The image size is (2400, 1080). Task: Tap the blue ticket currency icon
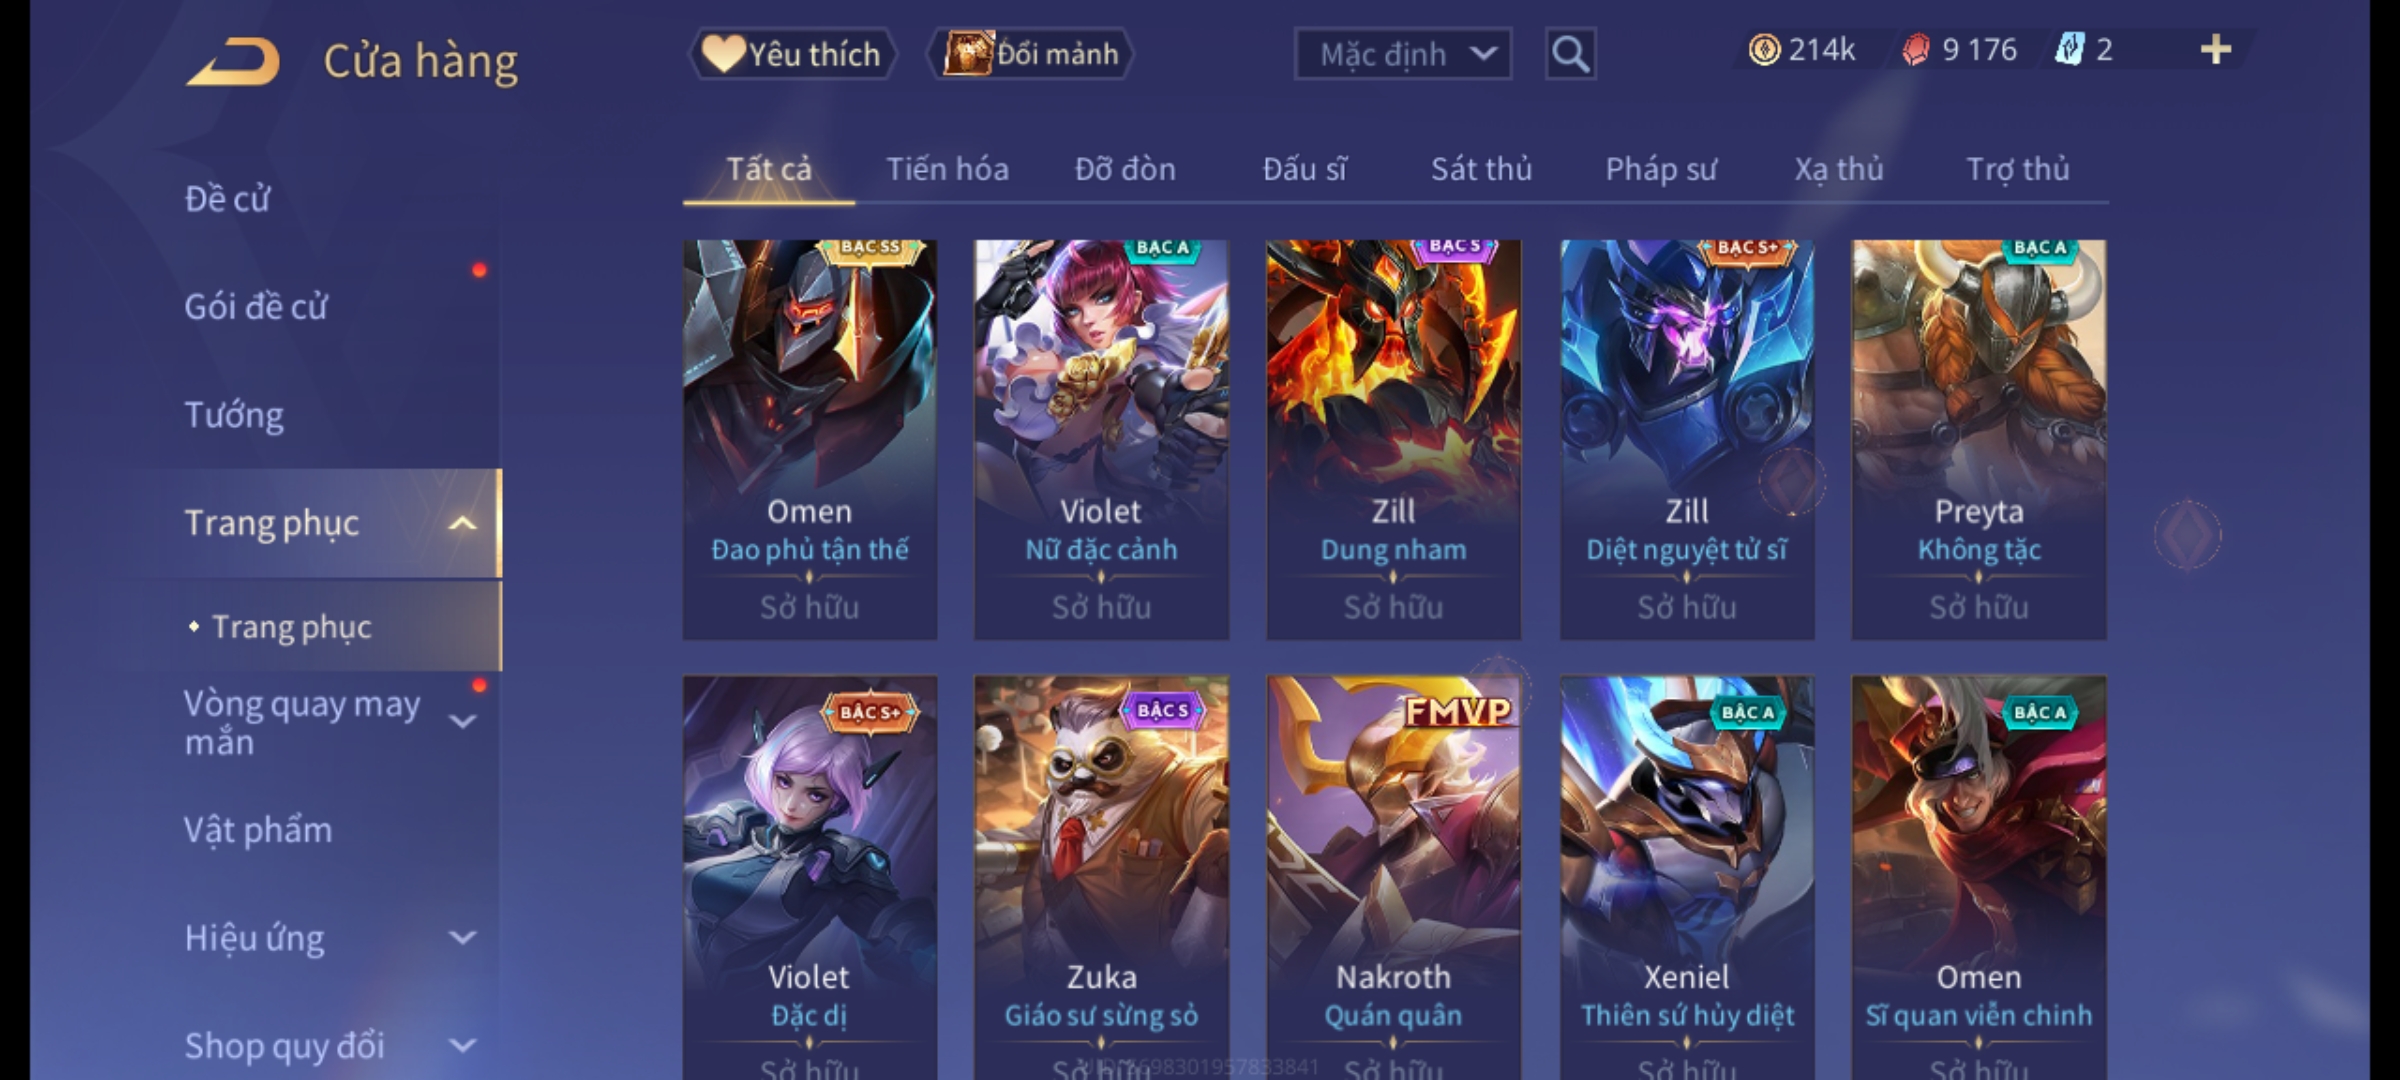click(2069, 49)
